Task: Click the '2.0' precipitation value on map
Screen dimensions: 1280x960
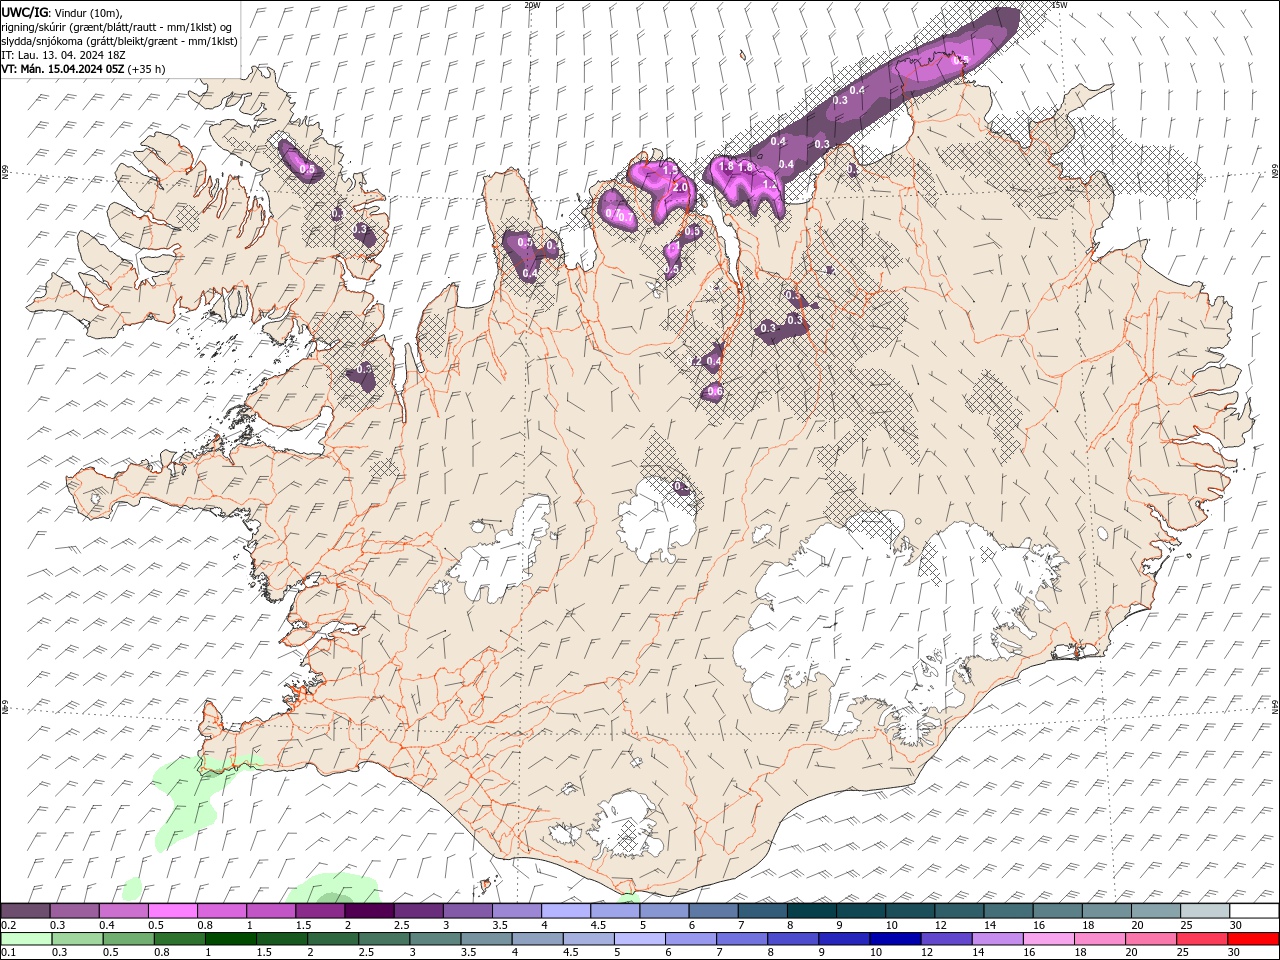Action: point(681,187)
